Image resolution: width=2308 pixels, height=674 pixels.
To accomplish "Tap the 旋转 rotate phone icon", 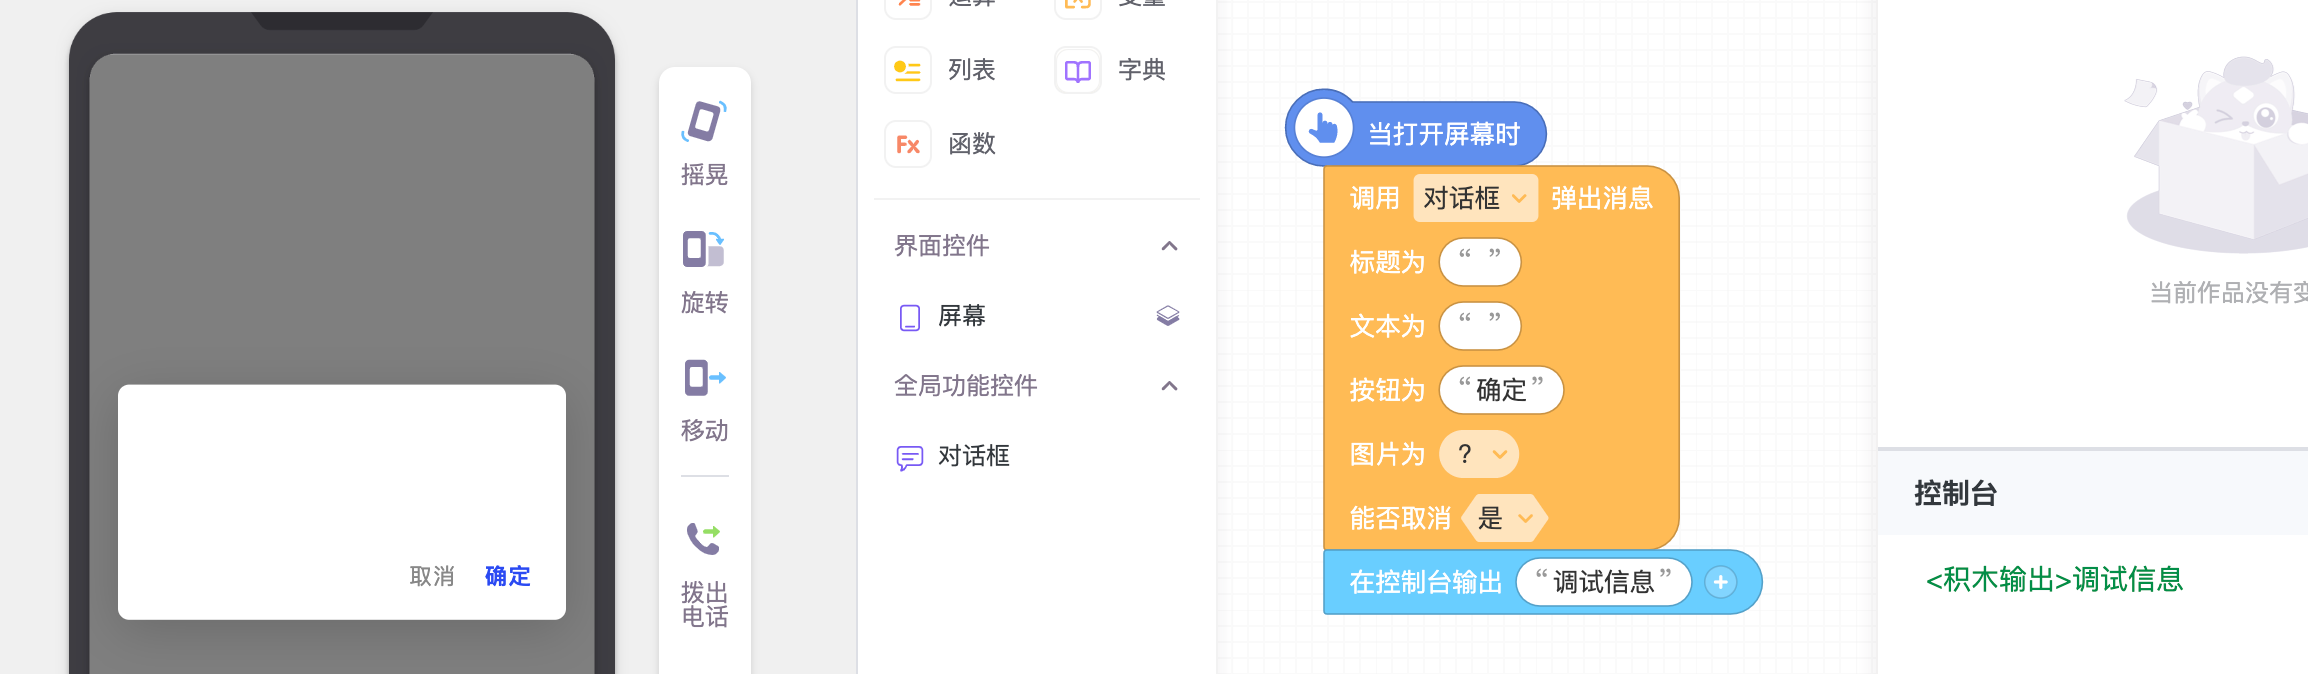I will pos(704,249).
